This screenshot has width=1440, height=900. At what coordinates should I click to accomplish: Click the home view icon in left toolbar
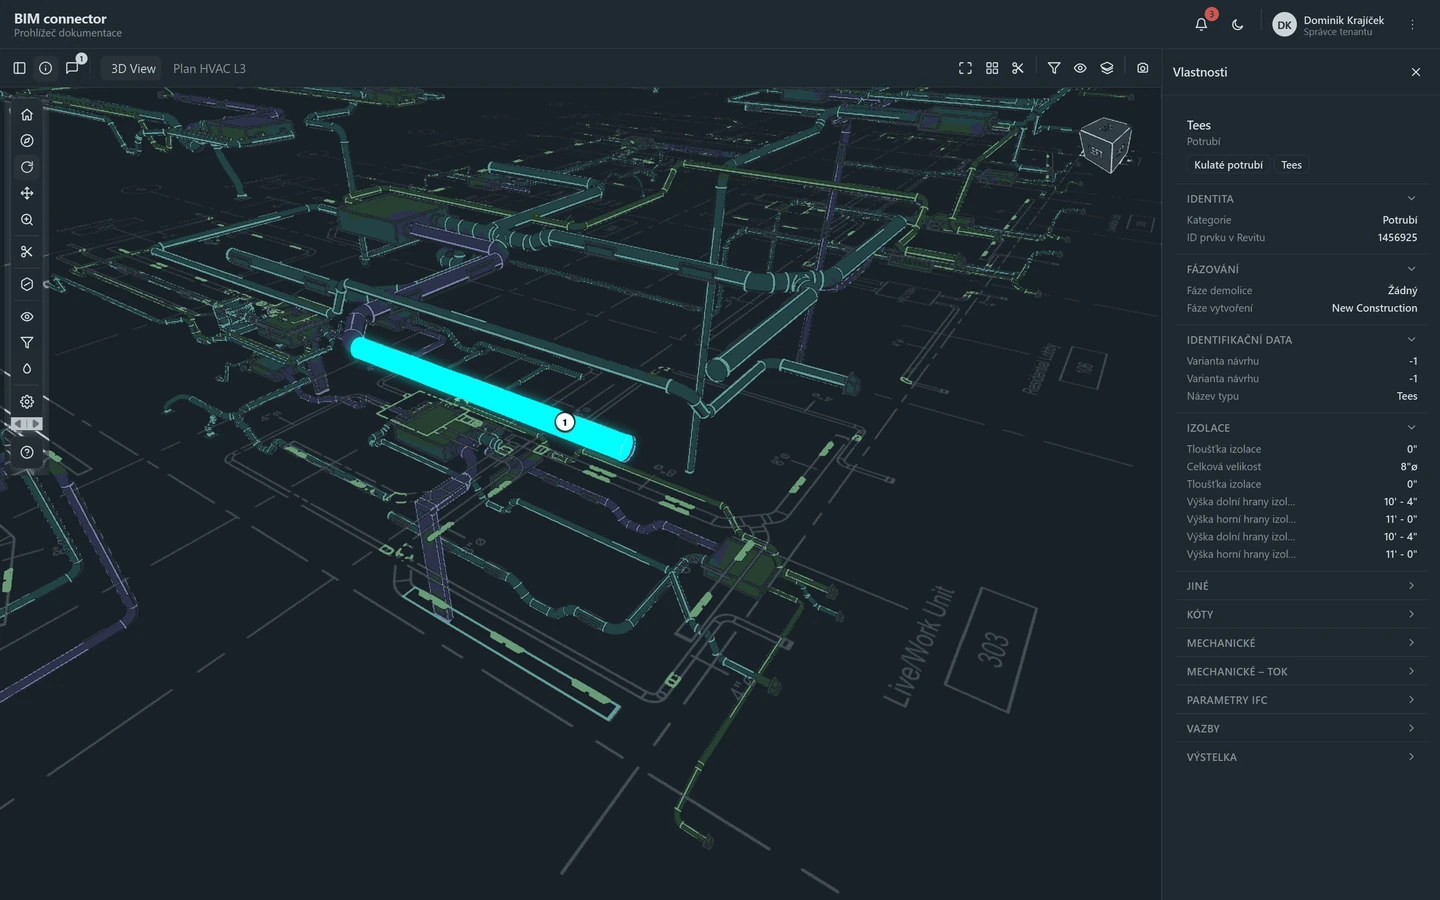coord(27,115)
